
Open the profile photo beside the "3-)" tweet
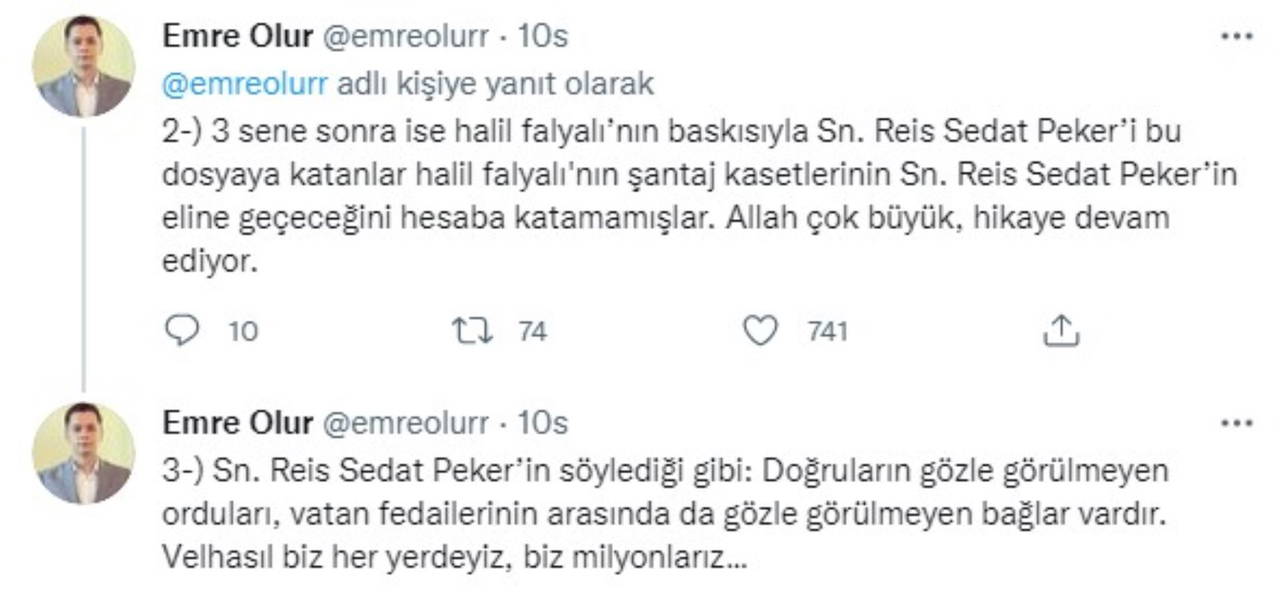pos(84,453)
